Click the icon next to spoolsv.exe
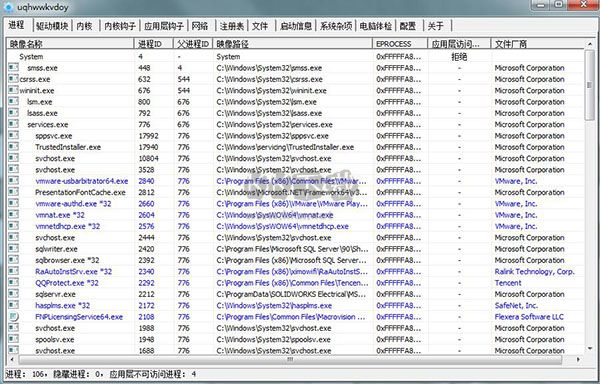This screenshot has height=384, width=600. pyautogui.click(x=13, y=339)
